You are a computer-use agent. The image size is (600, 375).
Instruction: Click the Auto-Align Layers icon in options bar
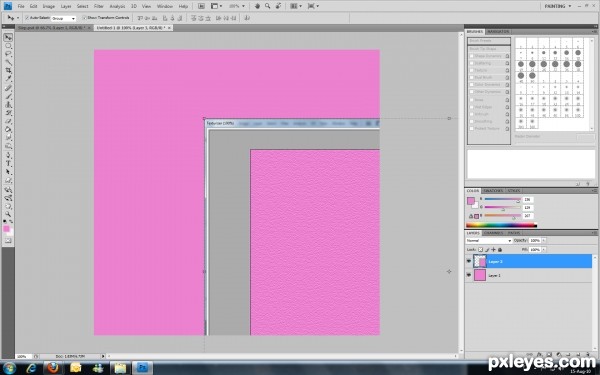(x=247, y=18)
